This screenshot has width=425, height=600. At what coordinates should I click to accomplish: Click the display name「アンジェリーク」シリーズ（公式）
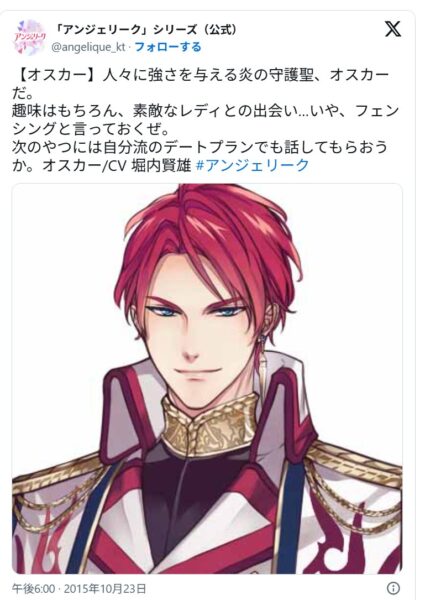pyautogui.click(x=146, y=29)
